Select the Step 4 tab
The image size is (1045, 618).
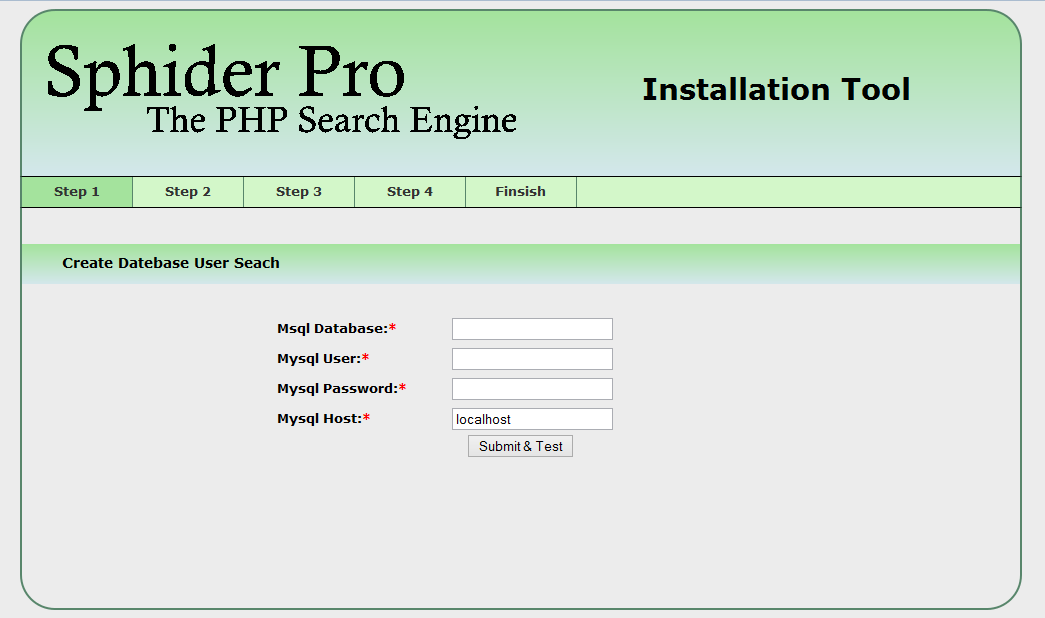(x=410, y=192)
